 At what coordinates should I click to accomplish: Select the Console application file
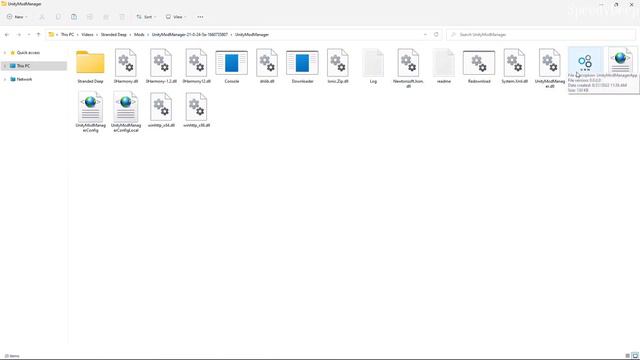point(231,67)
